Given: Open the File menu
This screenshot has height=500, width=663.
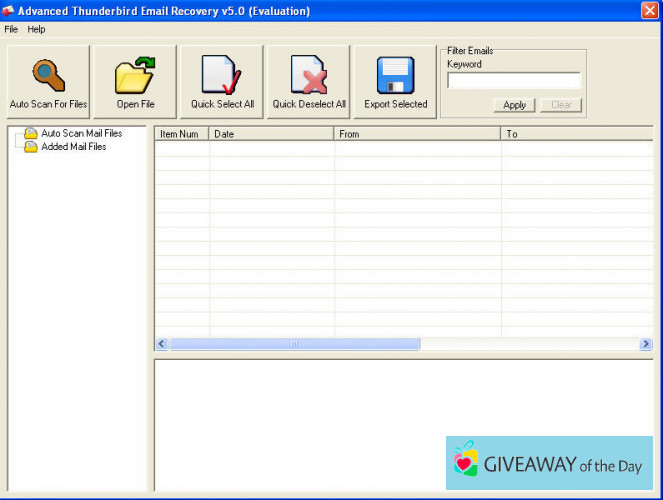Looking at the screenshot, I should pyautogui.click(x=11, y=29).
